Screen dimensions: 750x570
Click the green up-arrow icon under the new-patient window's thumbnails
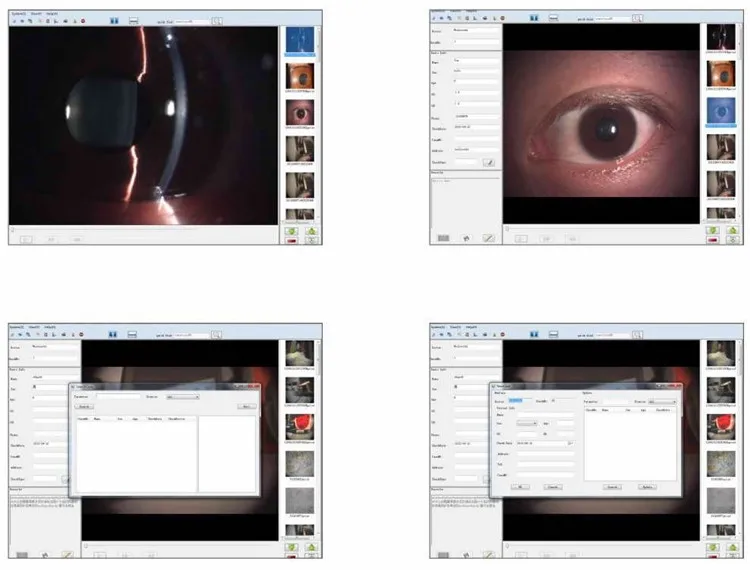tap(733, 548)
